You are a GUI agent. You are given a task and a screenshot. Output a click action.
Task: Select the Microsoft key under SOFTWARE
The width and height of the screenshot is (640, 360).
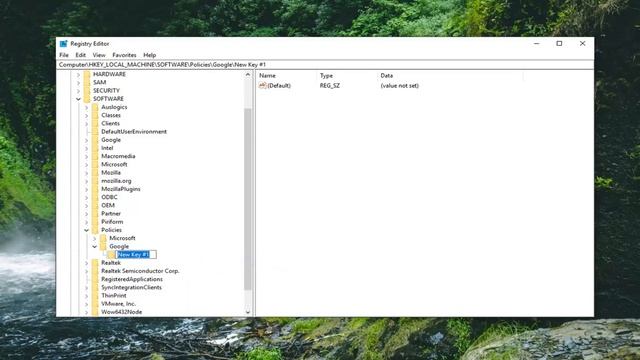[x=114, y=164]
